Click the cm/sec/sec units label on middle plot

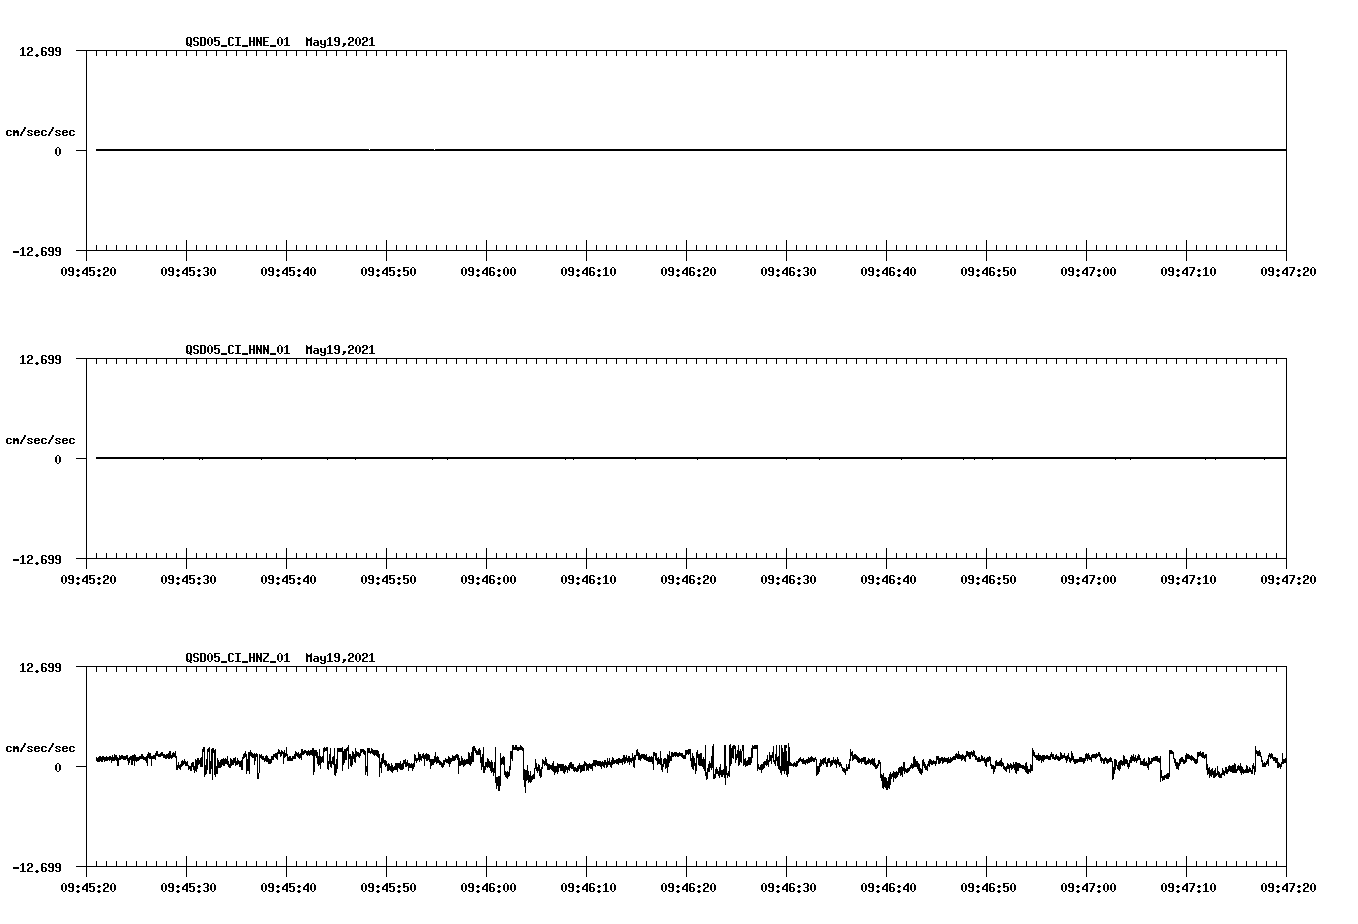(41, 439)
